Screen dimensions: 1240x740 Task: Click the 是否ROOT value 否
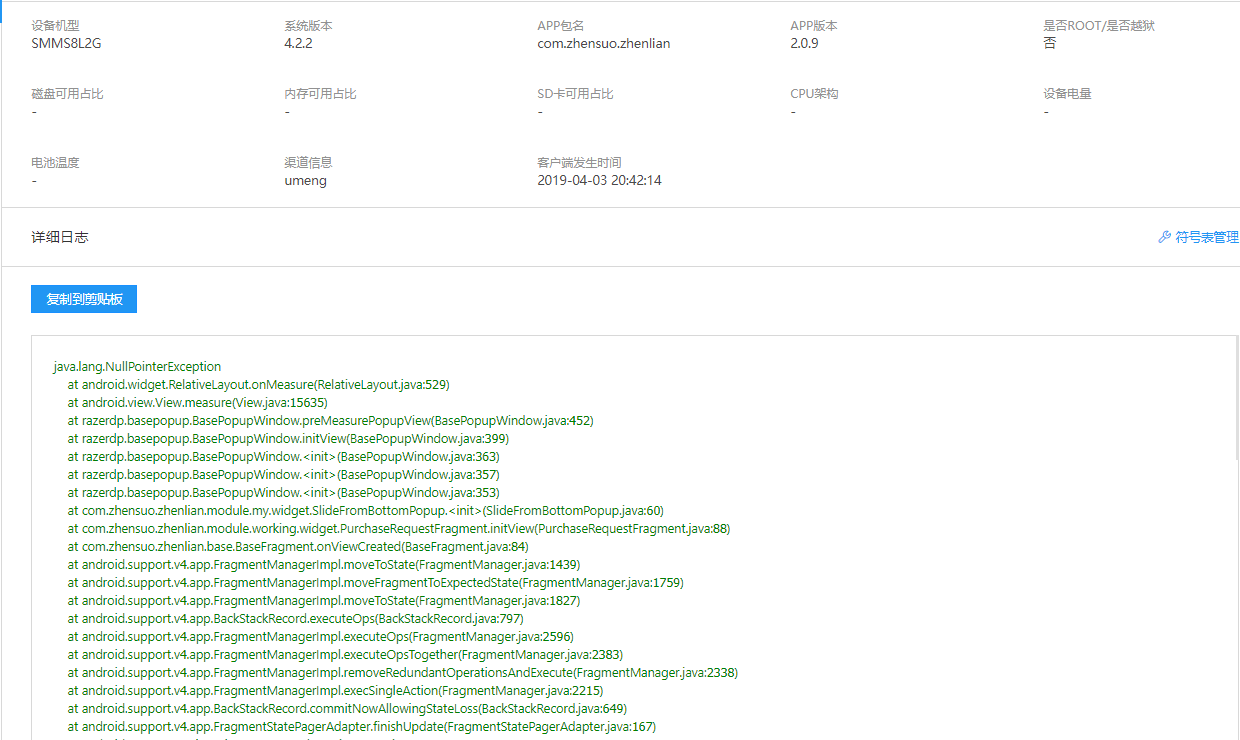pos(1049,43)
